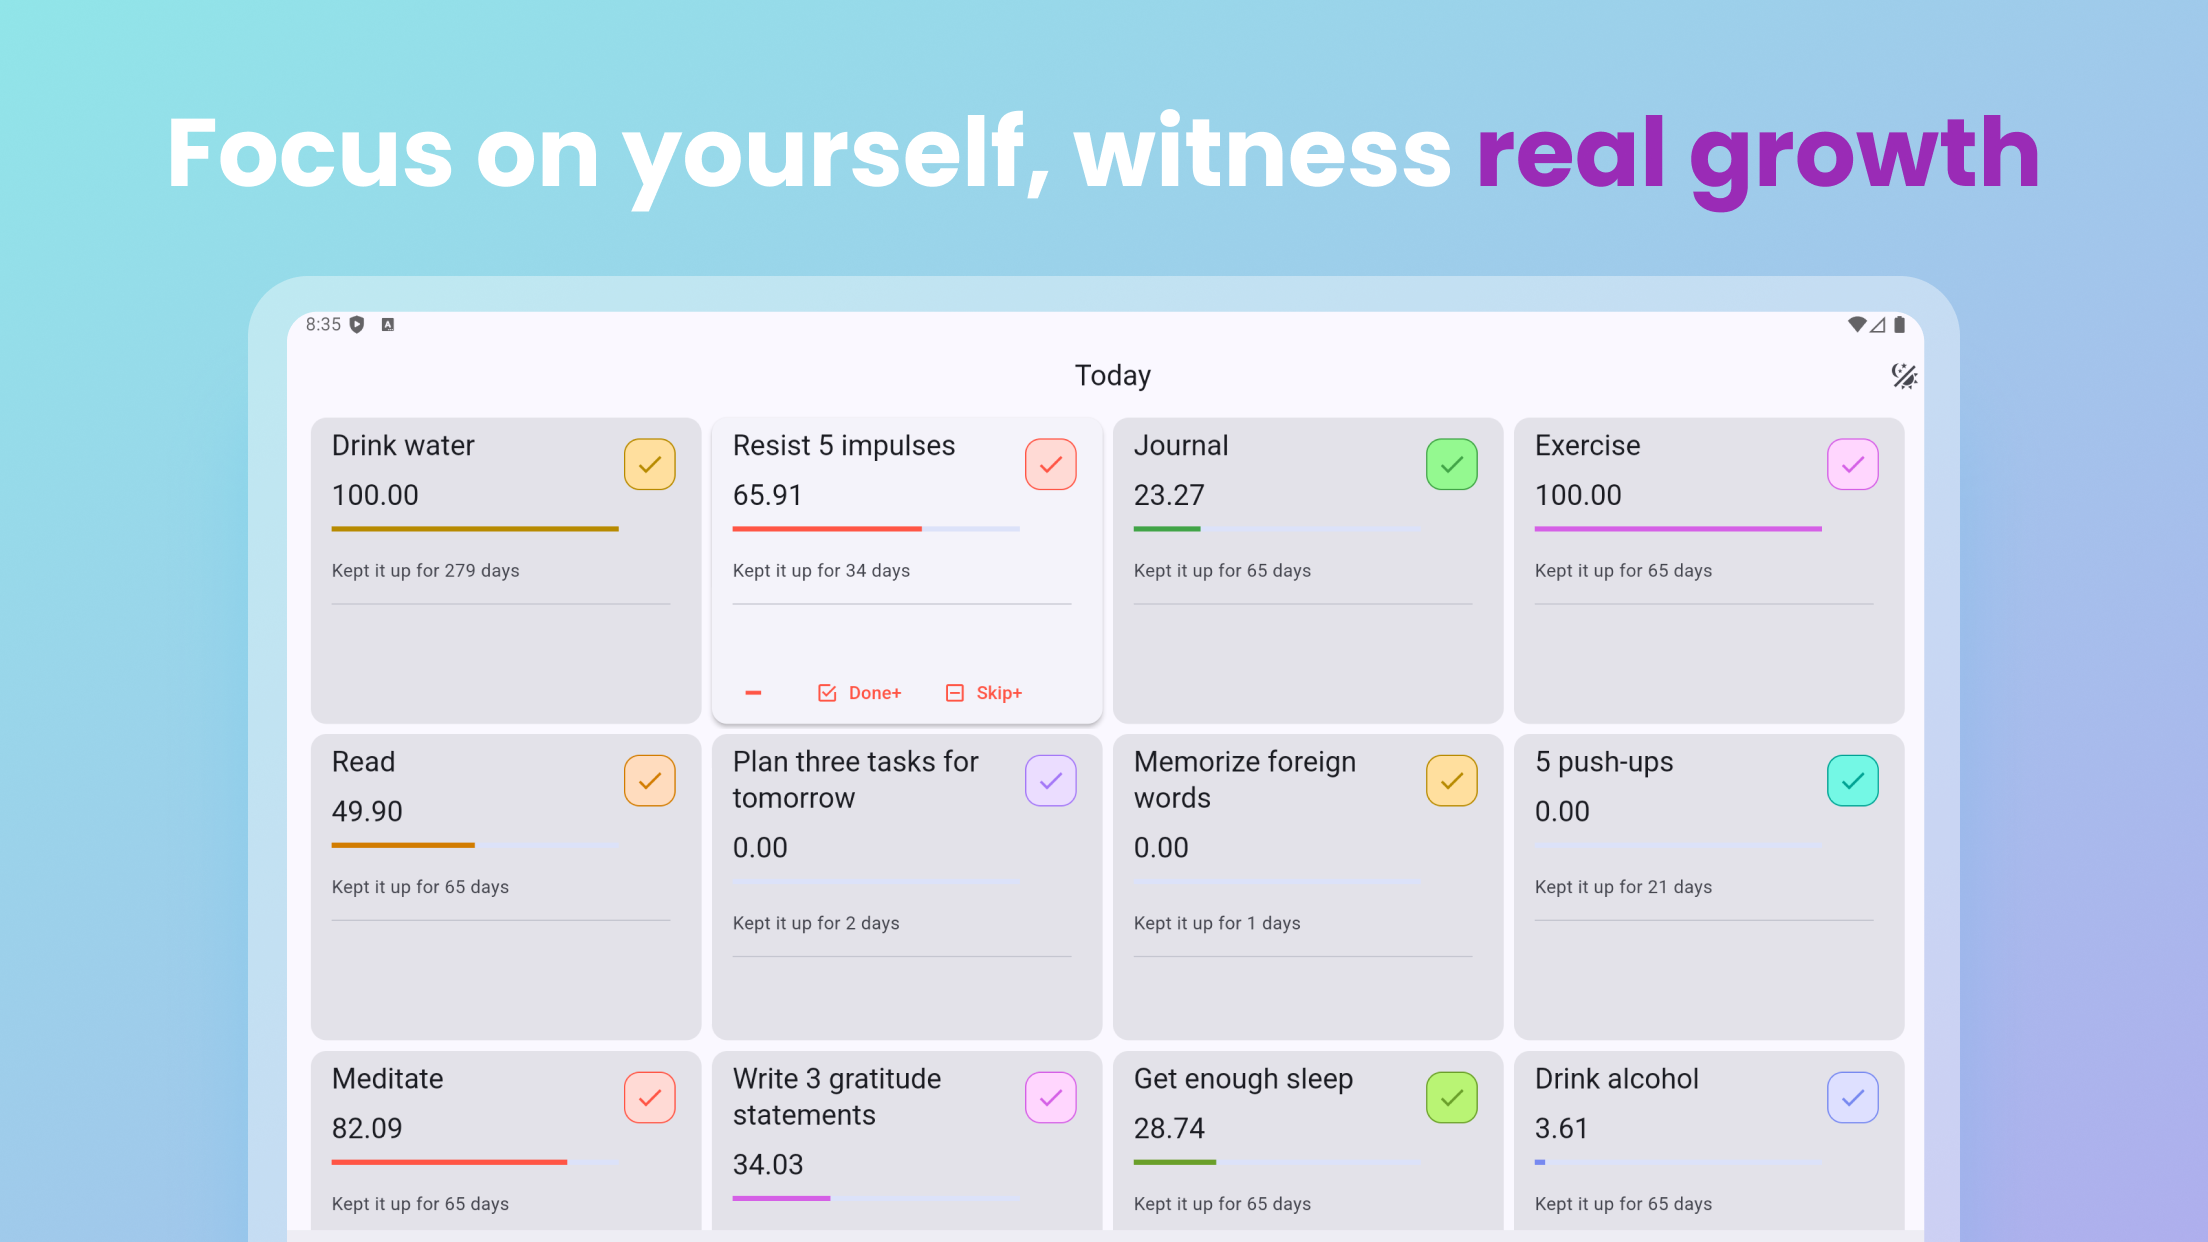The height and width of the screenshot is (1242, 2208).
Task: Click the minus icon on Resist 5 impulses
Action: 753,693
